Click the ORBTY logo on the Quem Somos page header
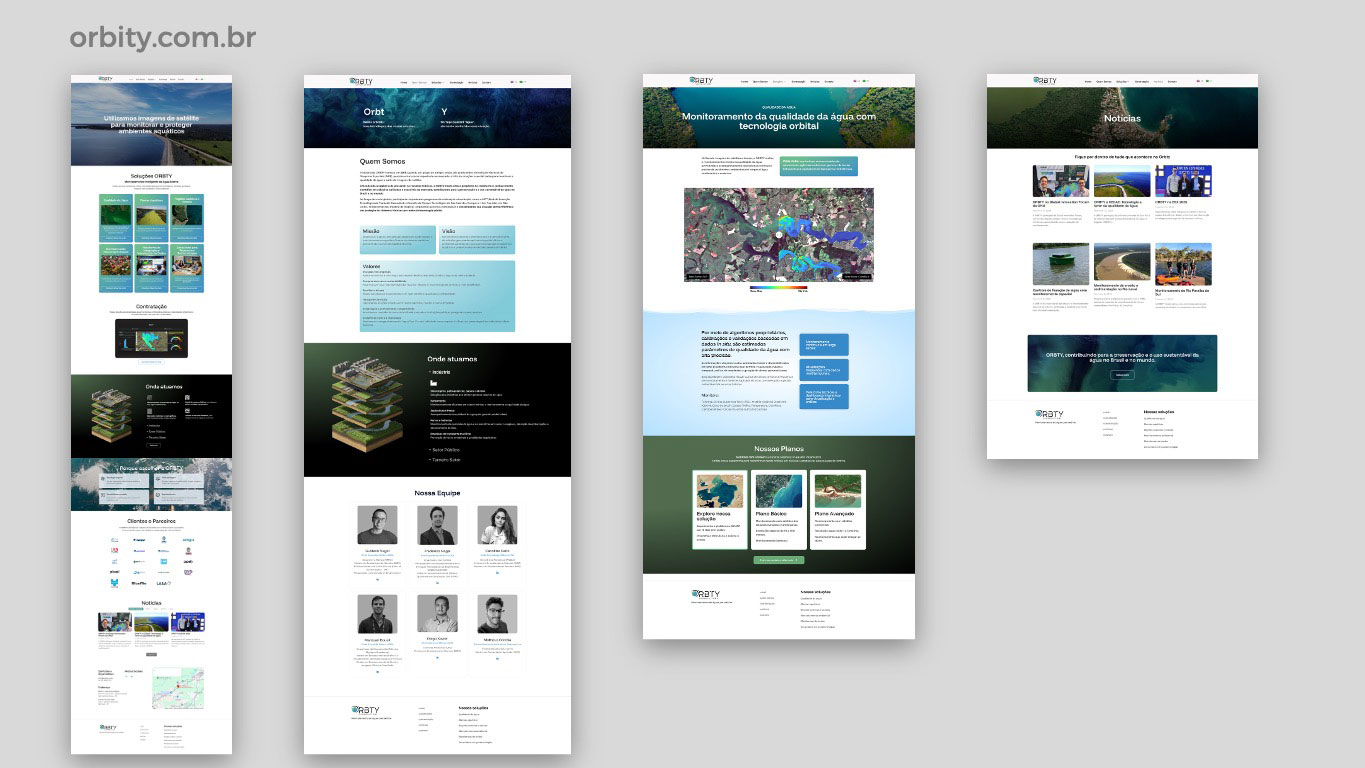This screenshot has width=1365, height=768. (361, 81)
